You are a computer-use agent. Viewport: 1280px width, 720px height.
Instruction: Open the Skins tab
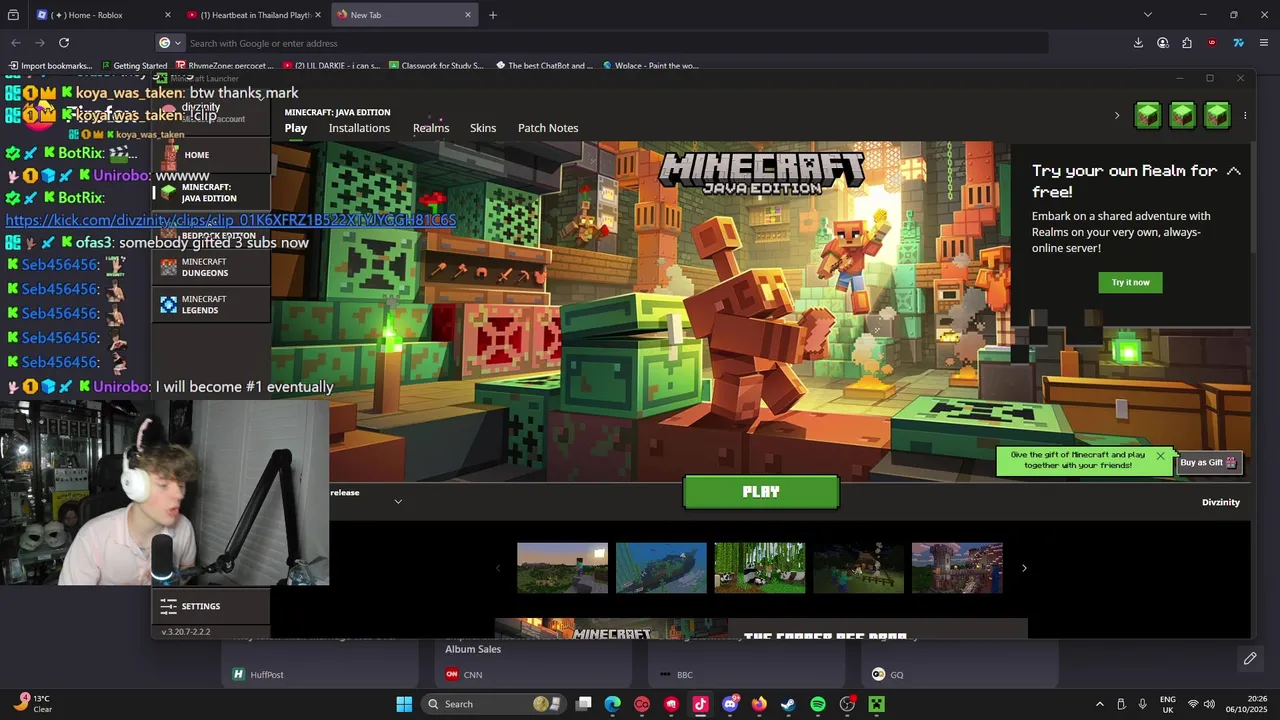pos(483,128)
